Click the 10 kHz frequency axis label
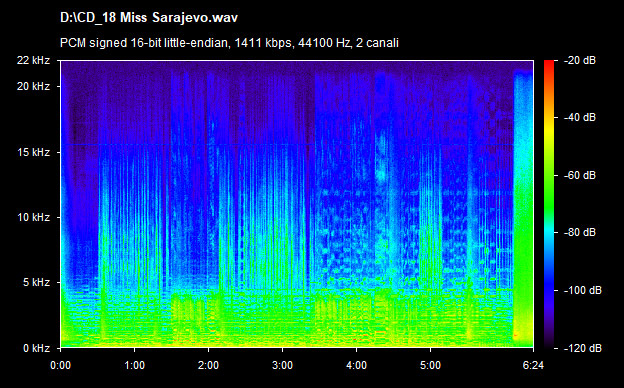This screenshot has width=624, height=388. [x=33, y=217]
